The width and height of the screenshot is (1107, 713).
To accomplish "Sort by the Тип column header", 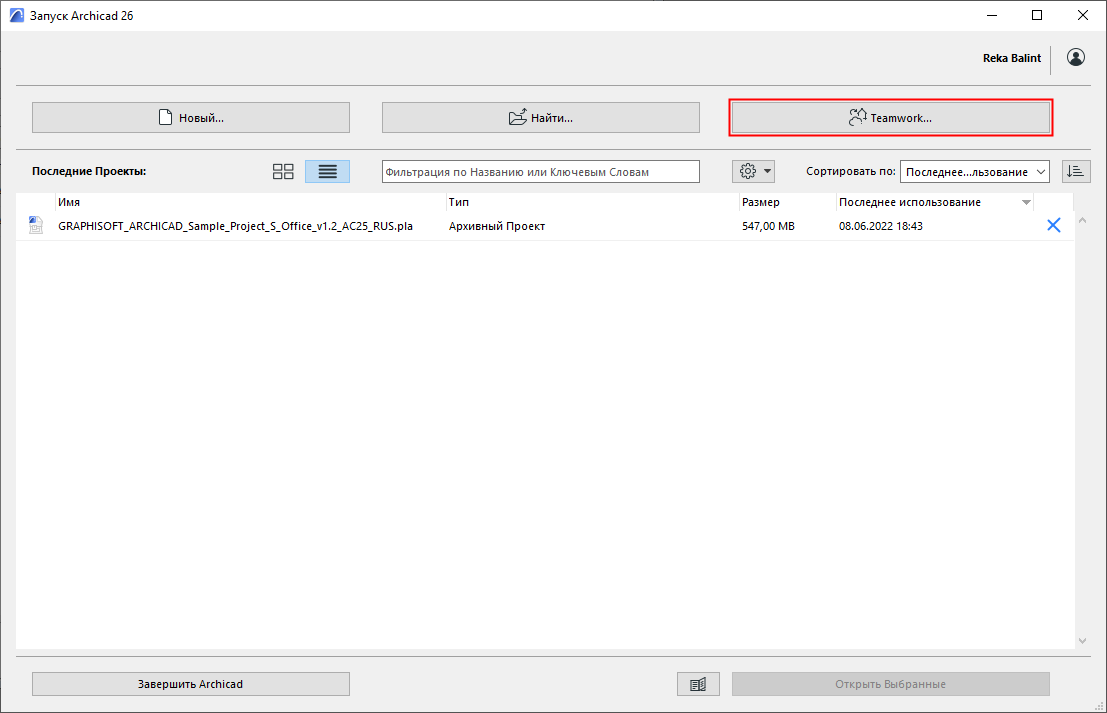I will [593, 202].
